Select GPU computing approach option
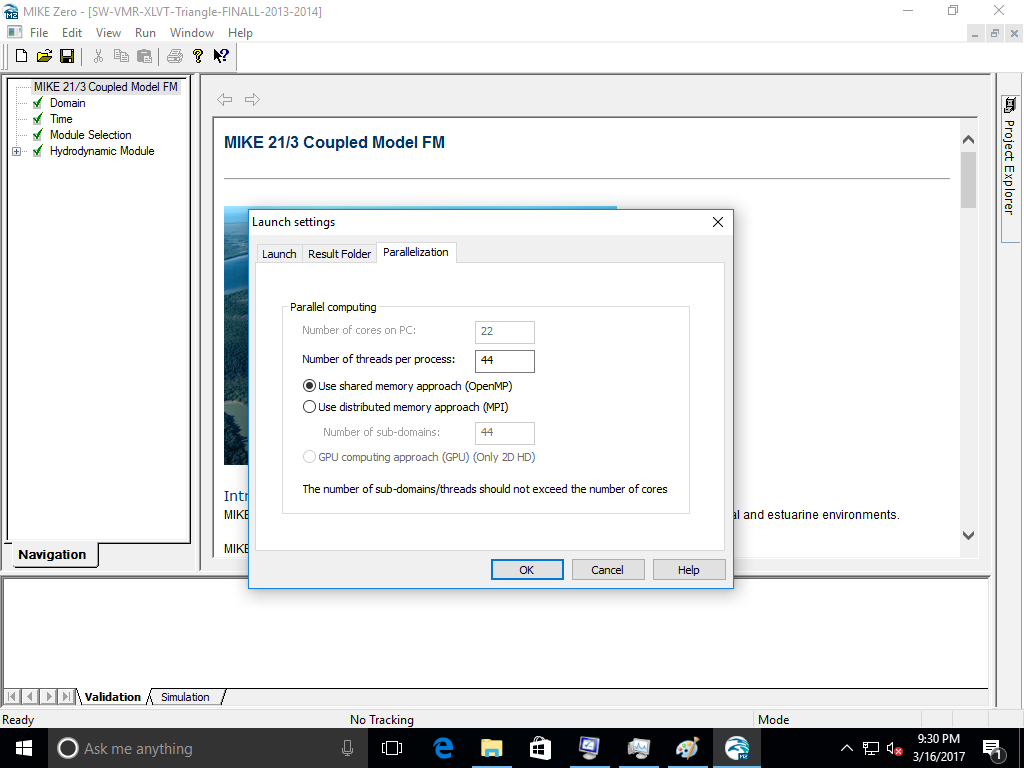This screenshot has height=768, width=1024. click(310, 457)
